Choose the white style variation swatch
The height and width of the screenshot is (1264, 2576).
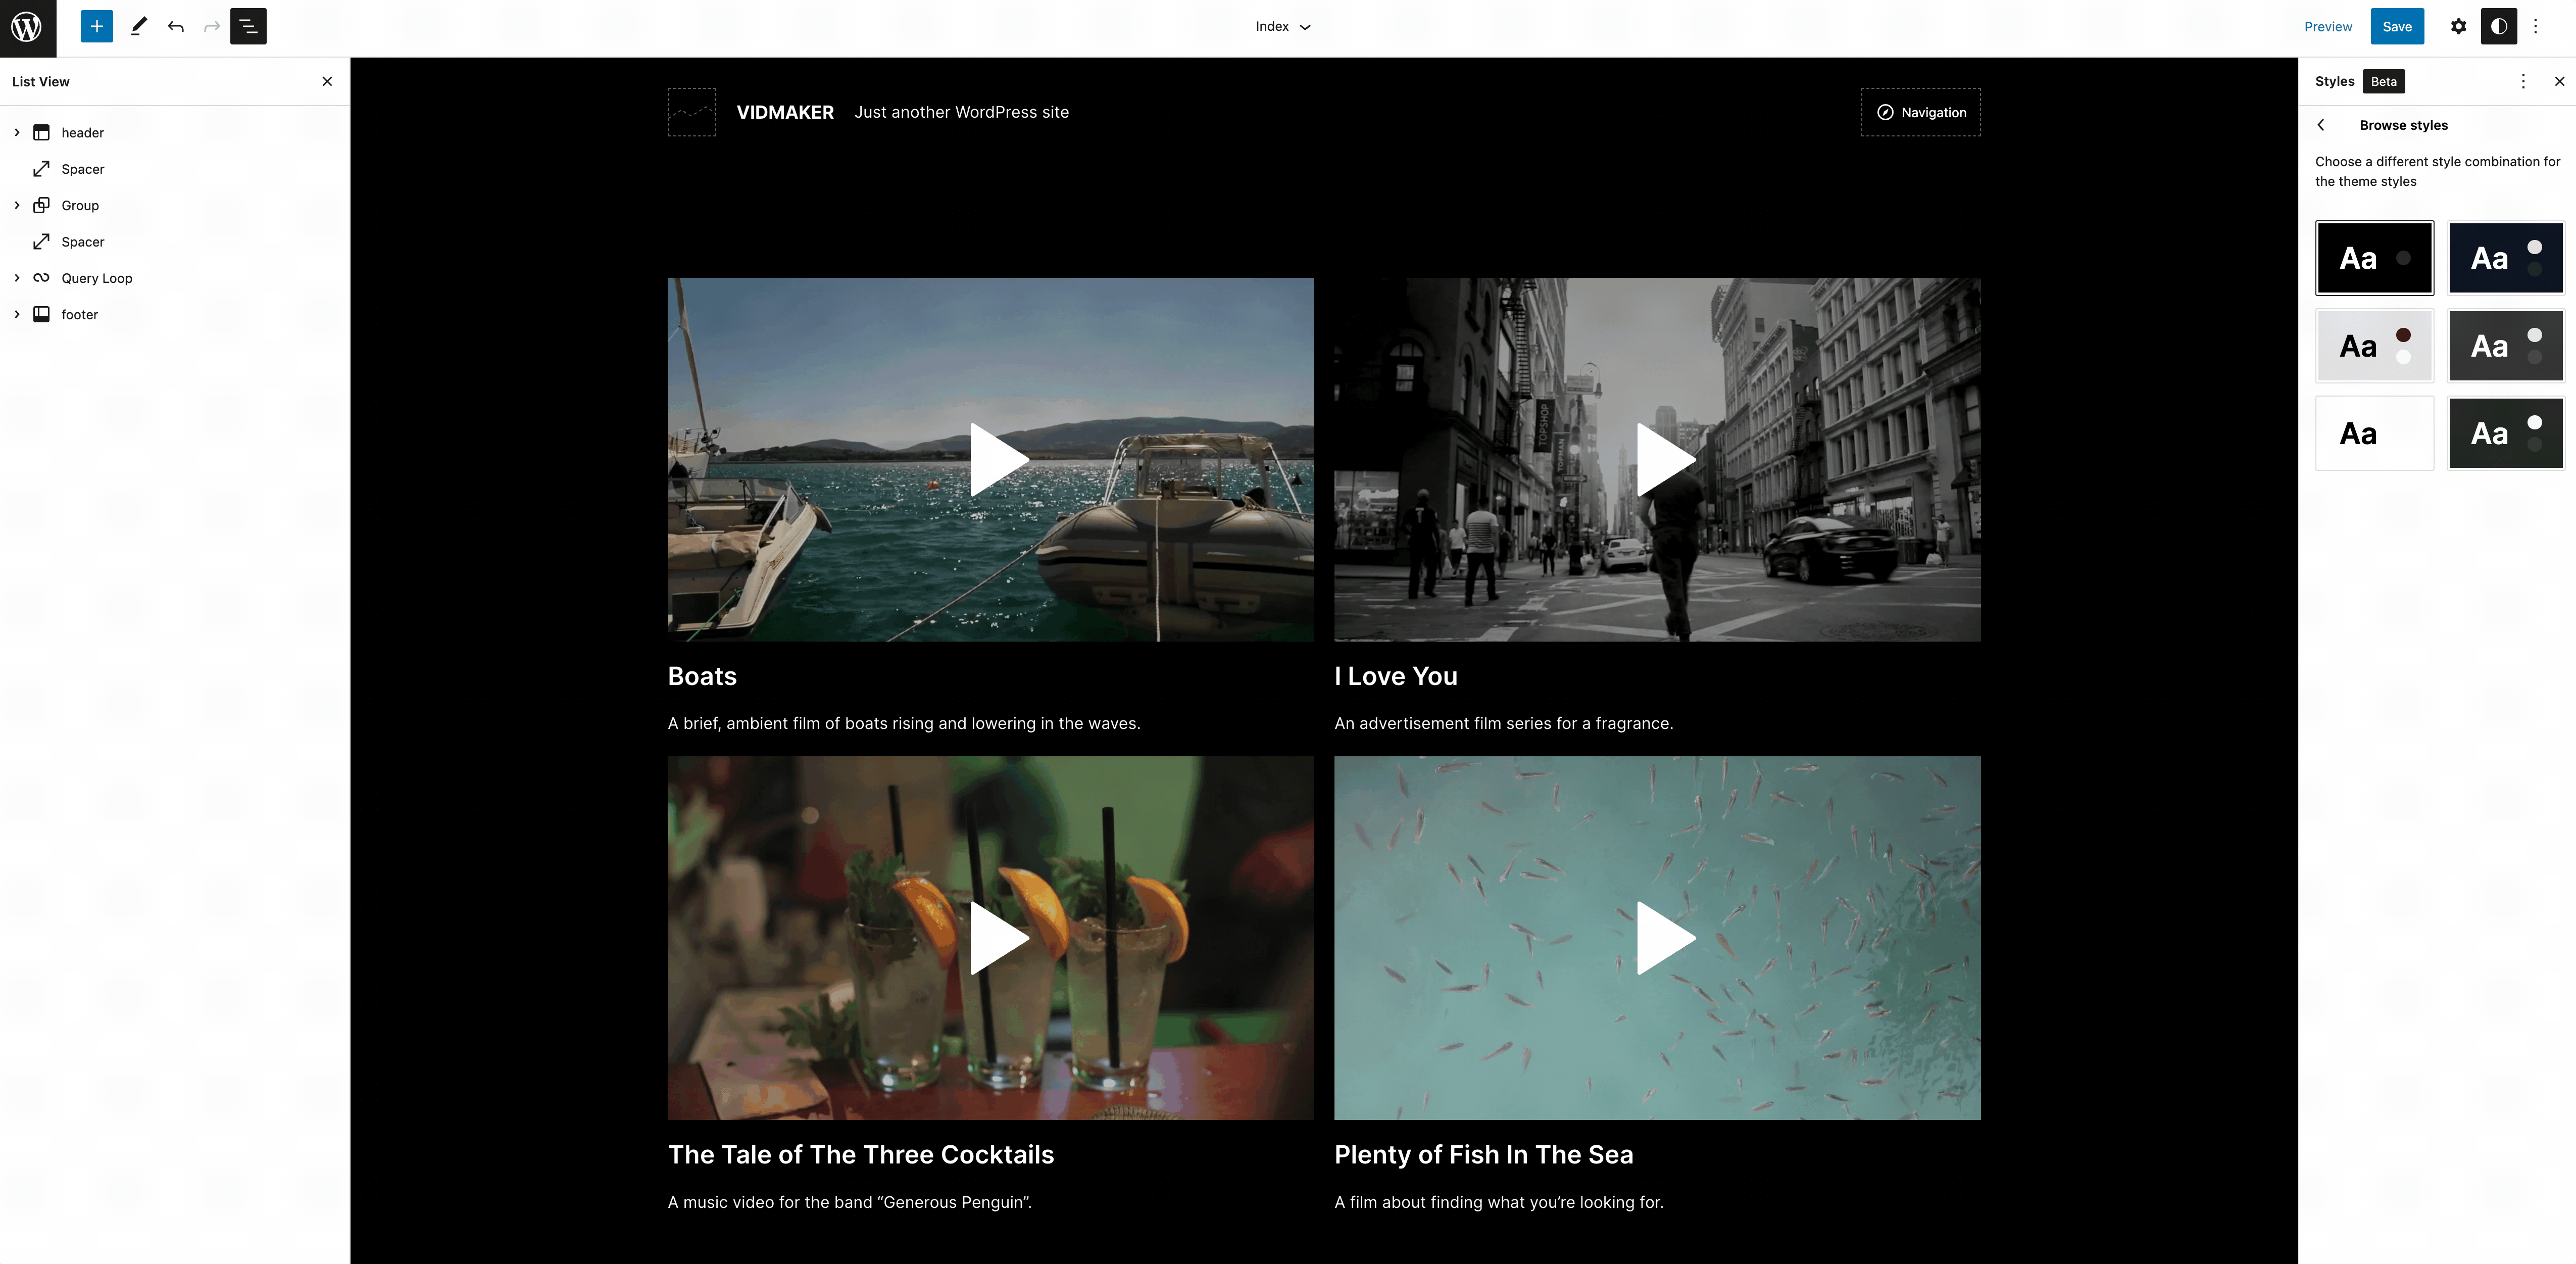(2374, 434)
